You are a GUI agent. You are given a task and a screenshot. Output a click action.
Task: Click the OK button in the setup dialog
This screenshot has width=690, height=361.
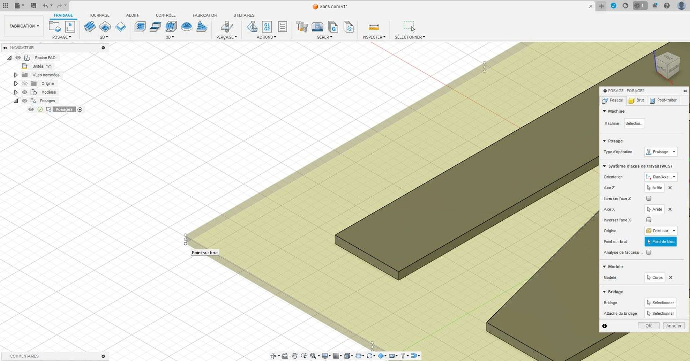pyautogui.click(x=649, y=326)
